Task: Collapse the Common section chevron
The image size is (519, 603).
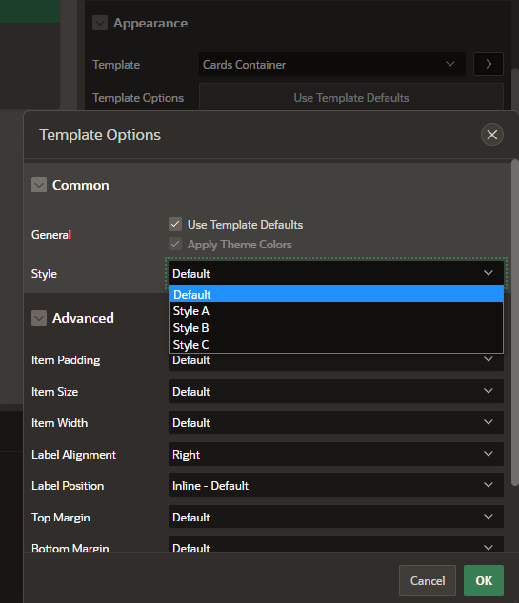Action: pyautogui.click(x=39, y=185)
